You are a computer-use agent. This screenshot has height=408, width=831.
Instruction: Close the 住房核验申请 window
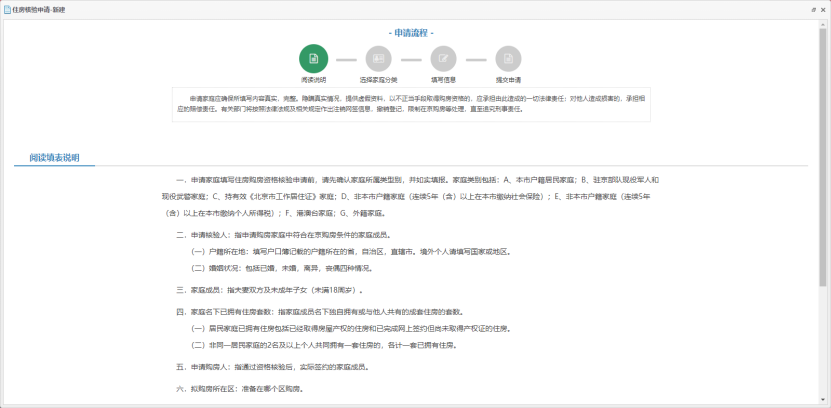point(823,8)
